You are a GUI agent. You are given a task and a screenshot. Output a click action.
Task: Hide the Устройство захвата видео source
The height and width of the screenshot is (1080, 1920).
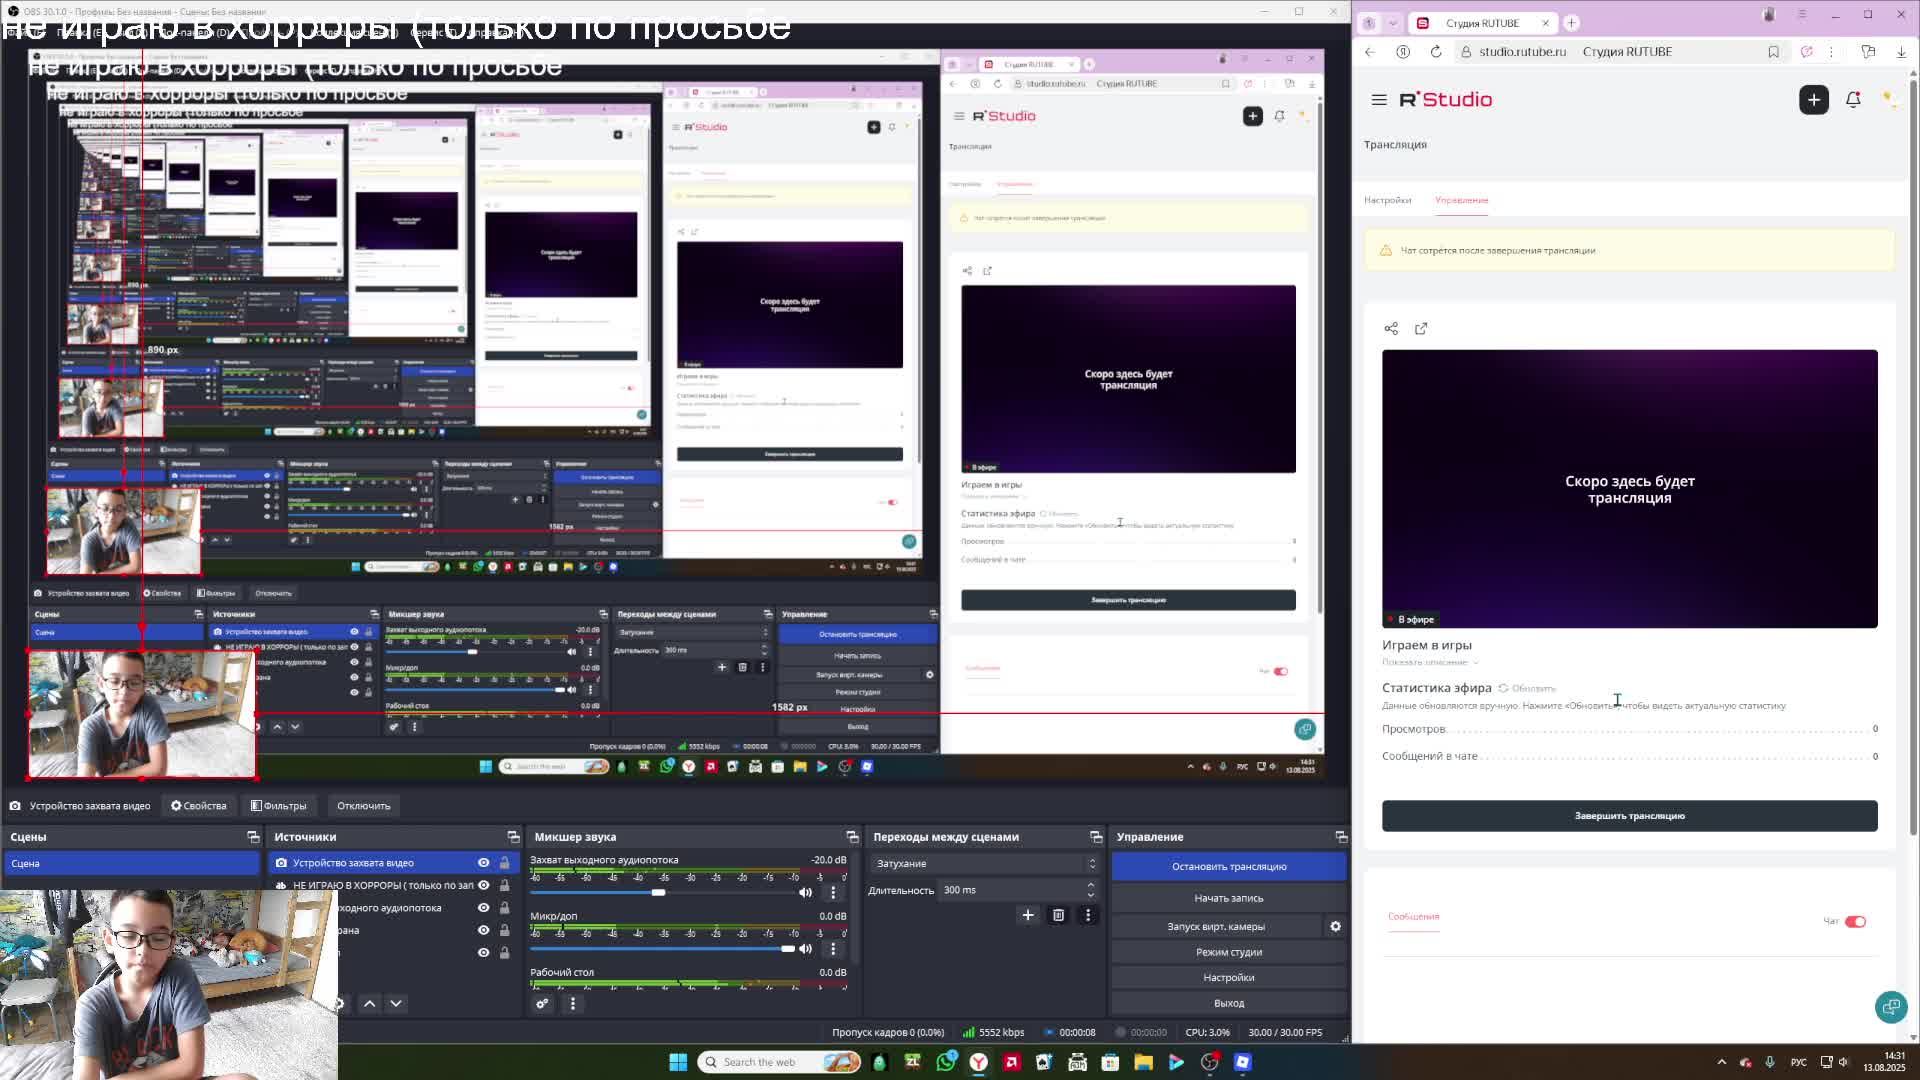[483, 863]
